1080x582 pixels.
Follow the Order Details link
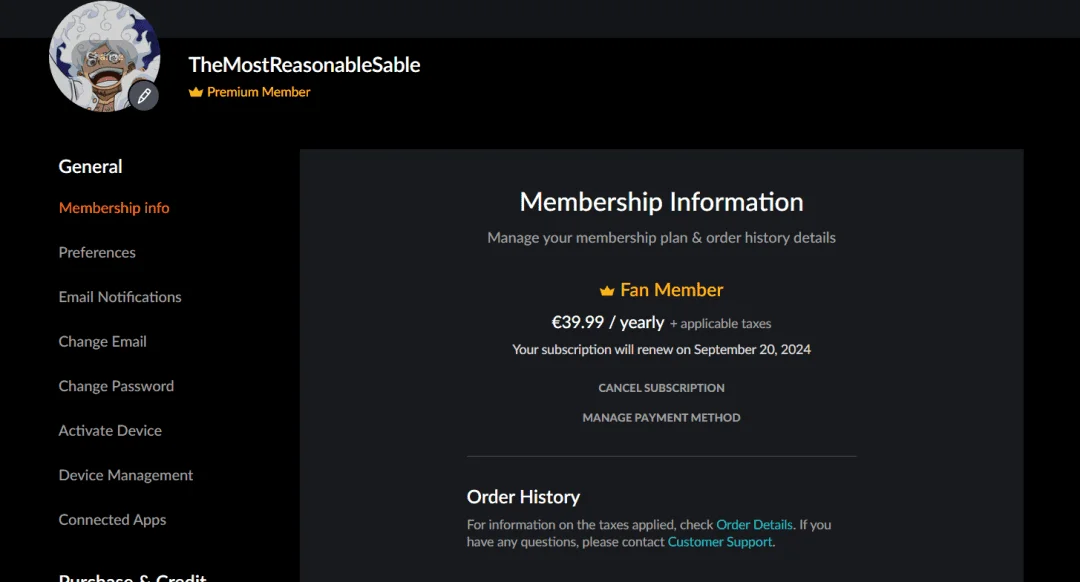754,525
